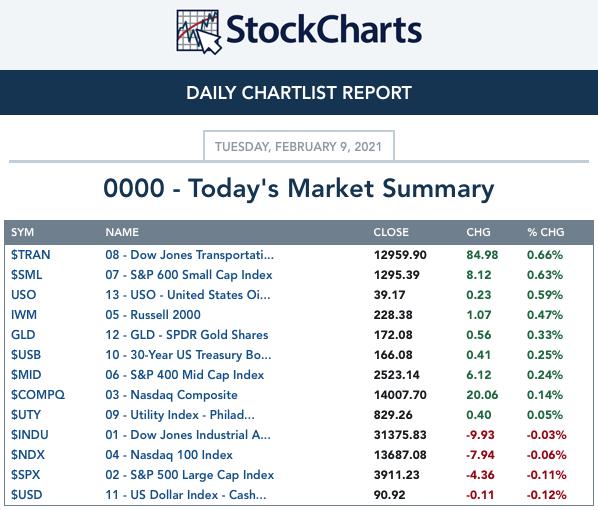The height and width of the screenshot is (510, 598).
Task: Open S&P 600 Small Cap Index chart
Action: point(189,275)
